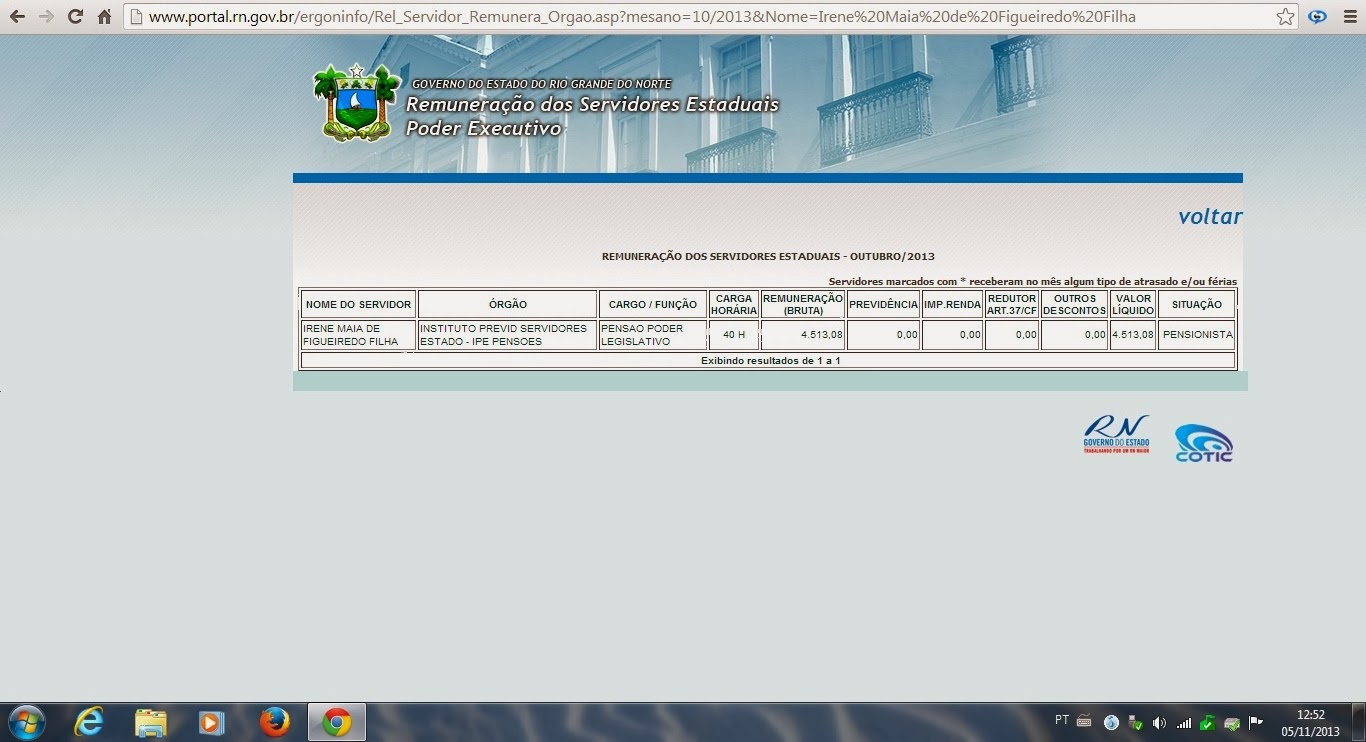This screenshot has width=1366, height=742.
Task: Click the 'voltar' link
Action: pos(1209,217)
